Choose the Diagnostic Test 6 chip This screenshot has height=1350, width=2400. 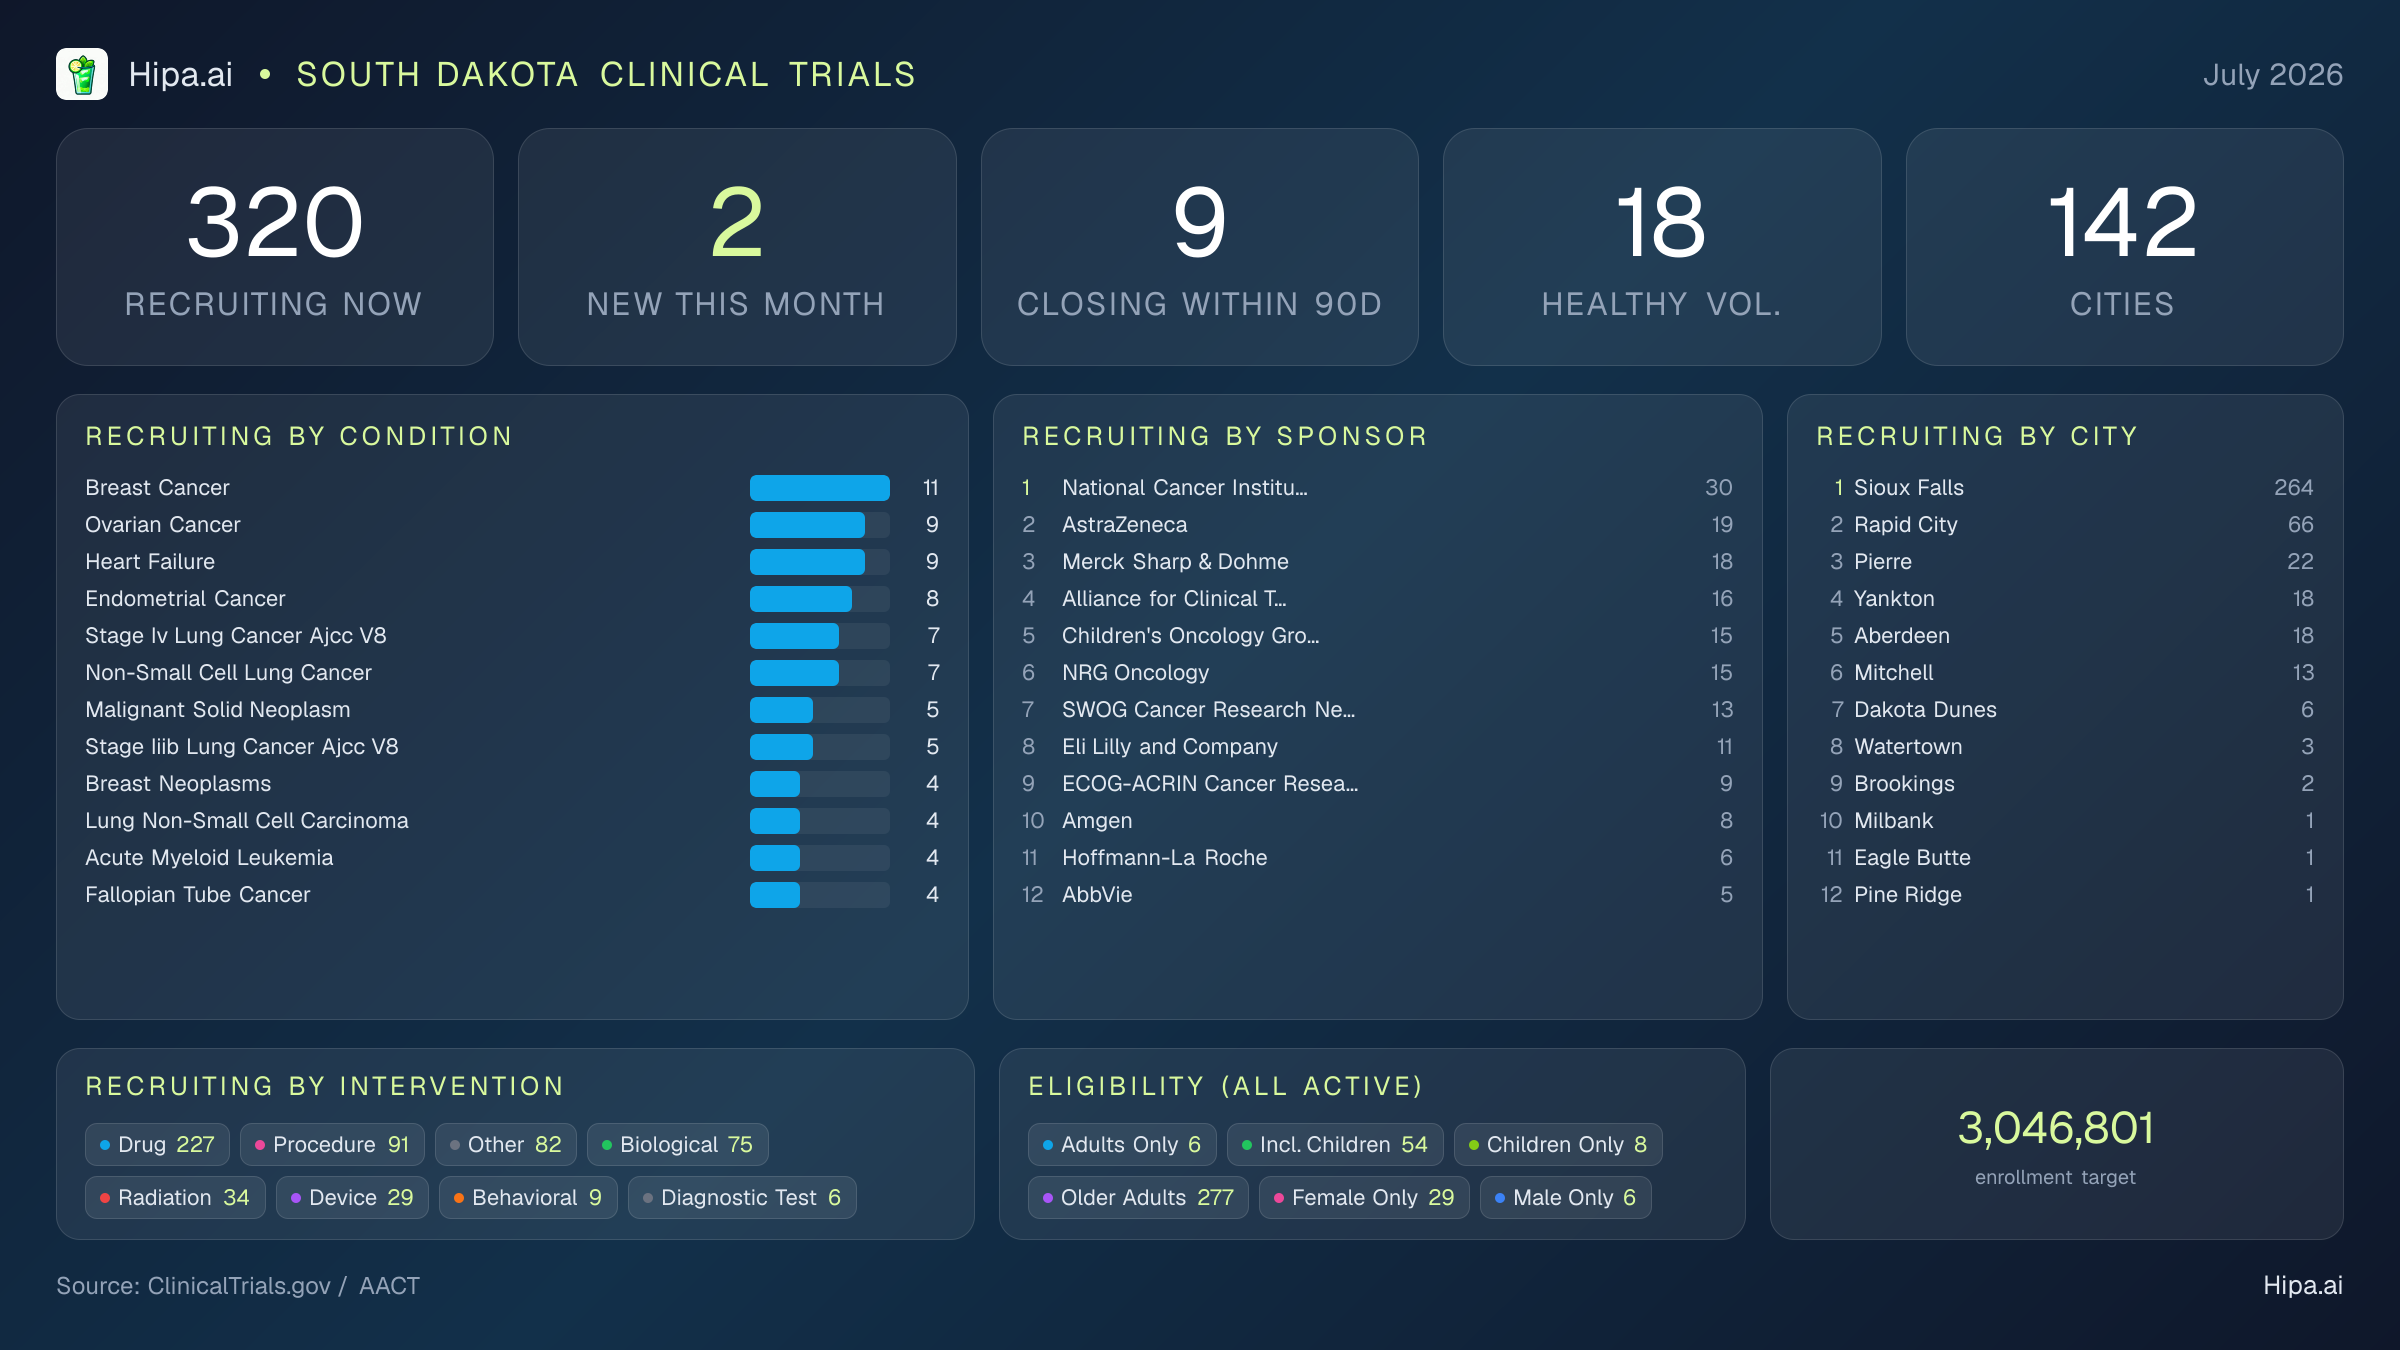pos(742,1198)
